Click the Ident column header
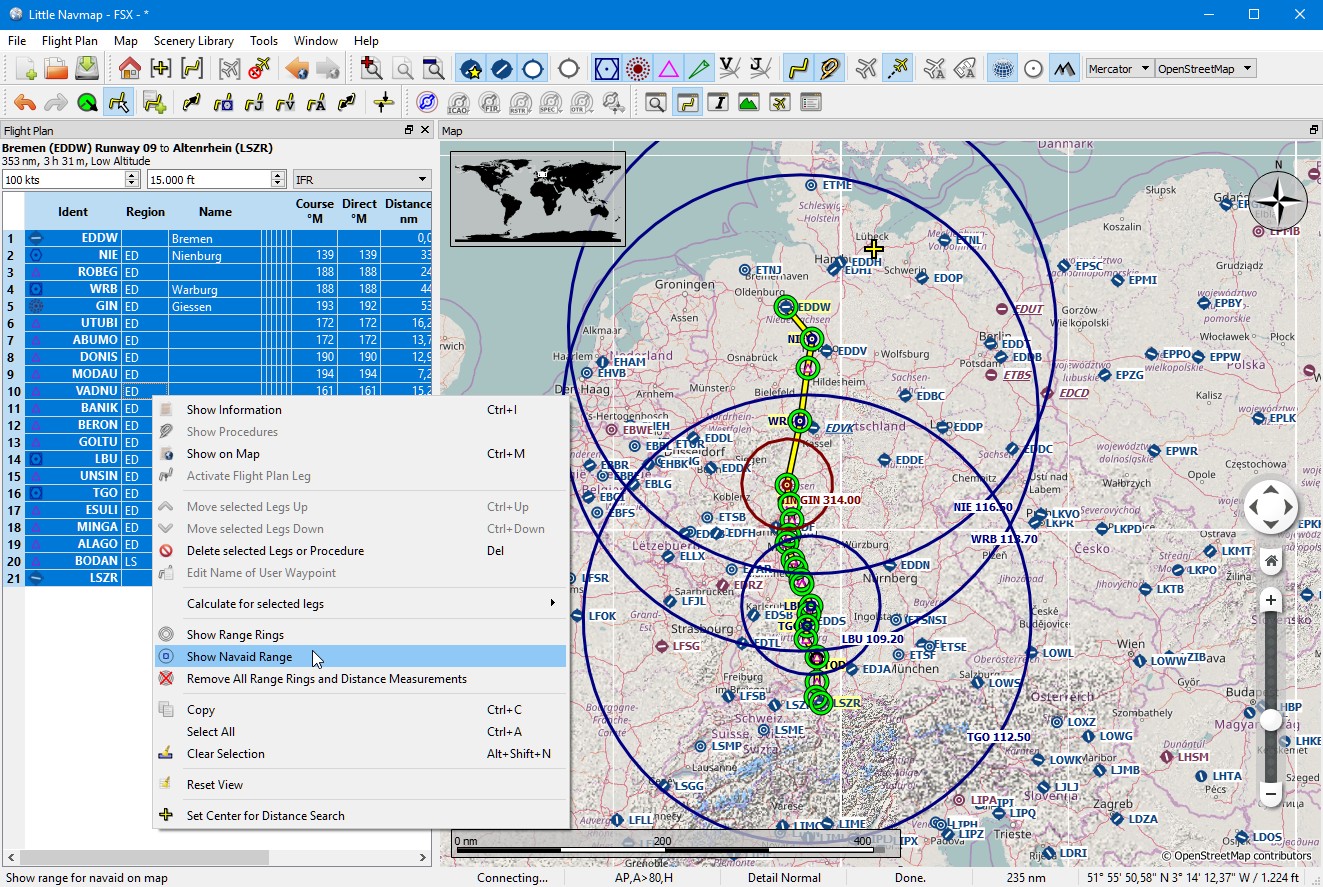 [73, 212]
